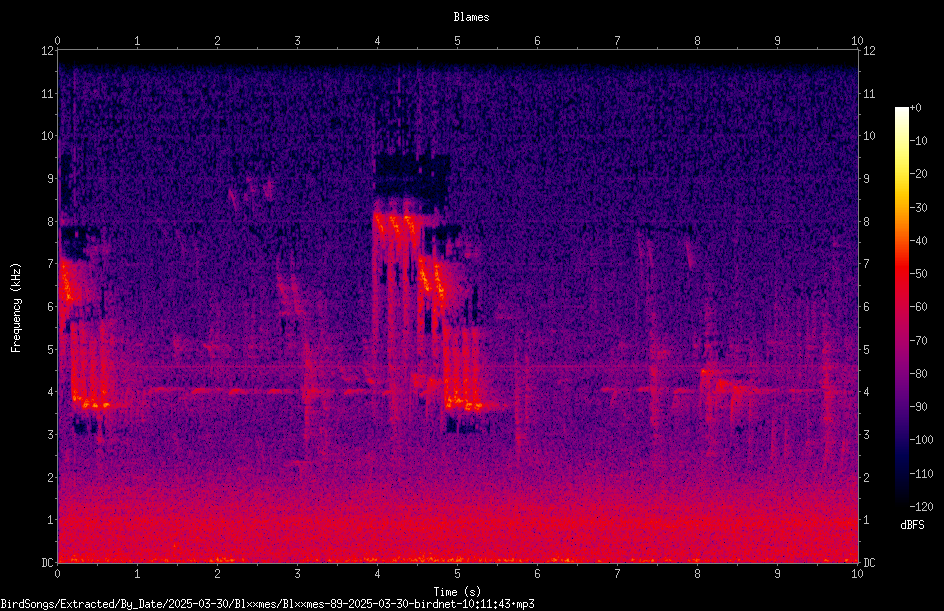
Task: Select the 'Frequency (kHz)' axis label
Action: click(x=16, y=307)
